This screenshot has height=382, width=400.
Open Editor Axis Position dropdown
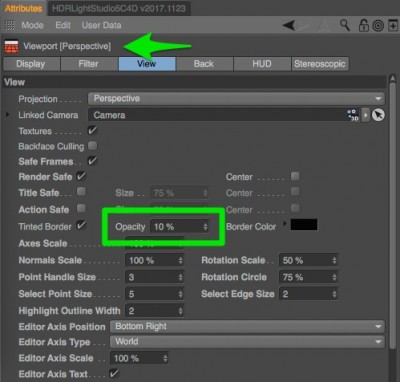click(247, 326)
